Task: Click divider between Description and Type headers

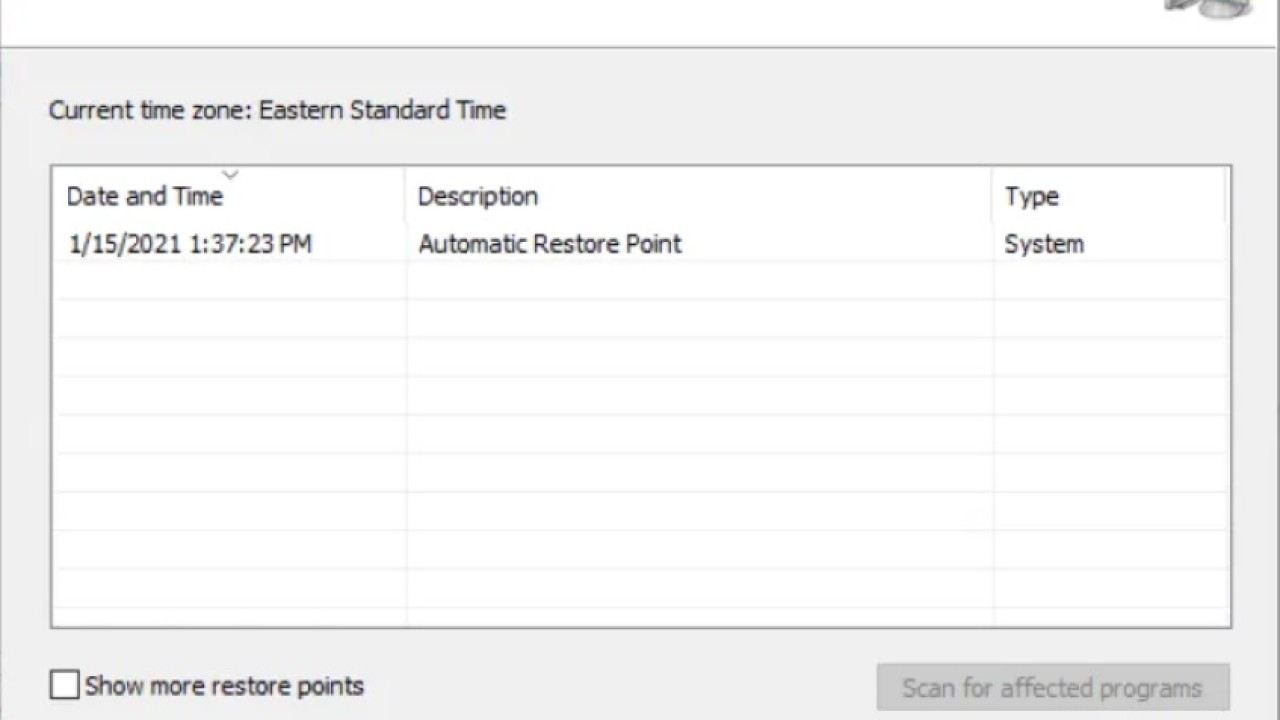Action: coord(992,196)
